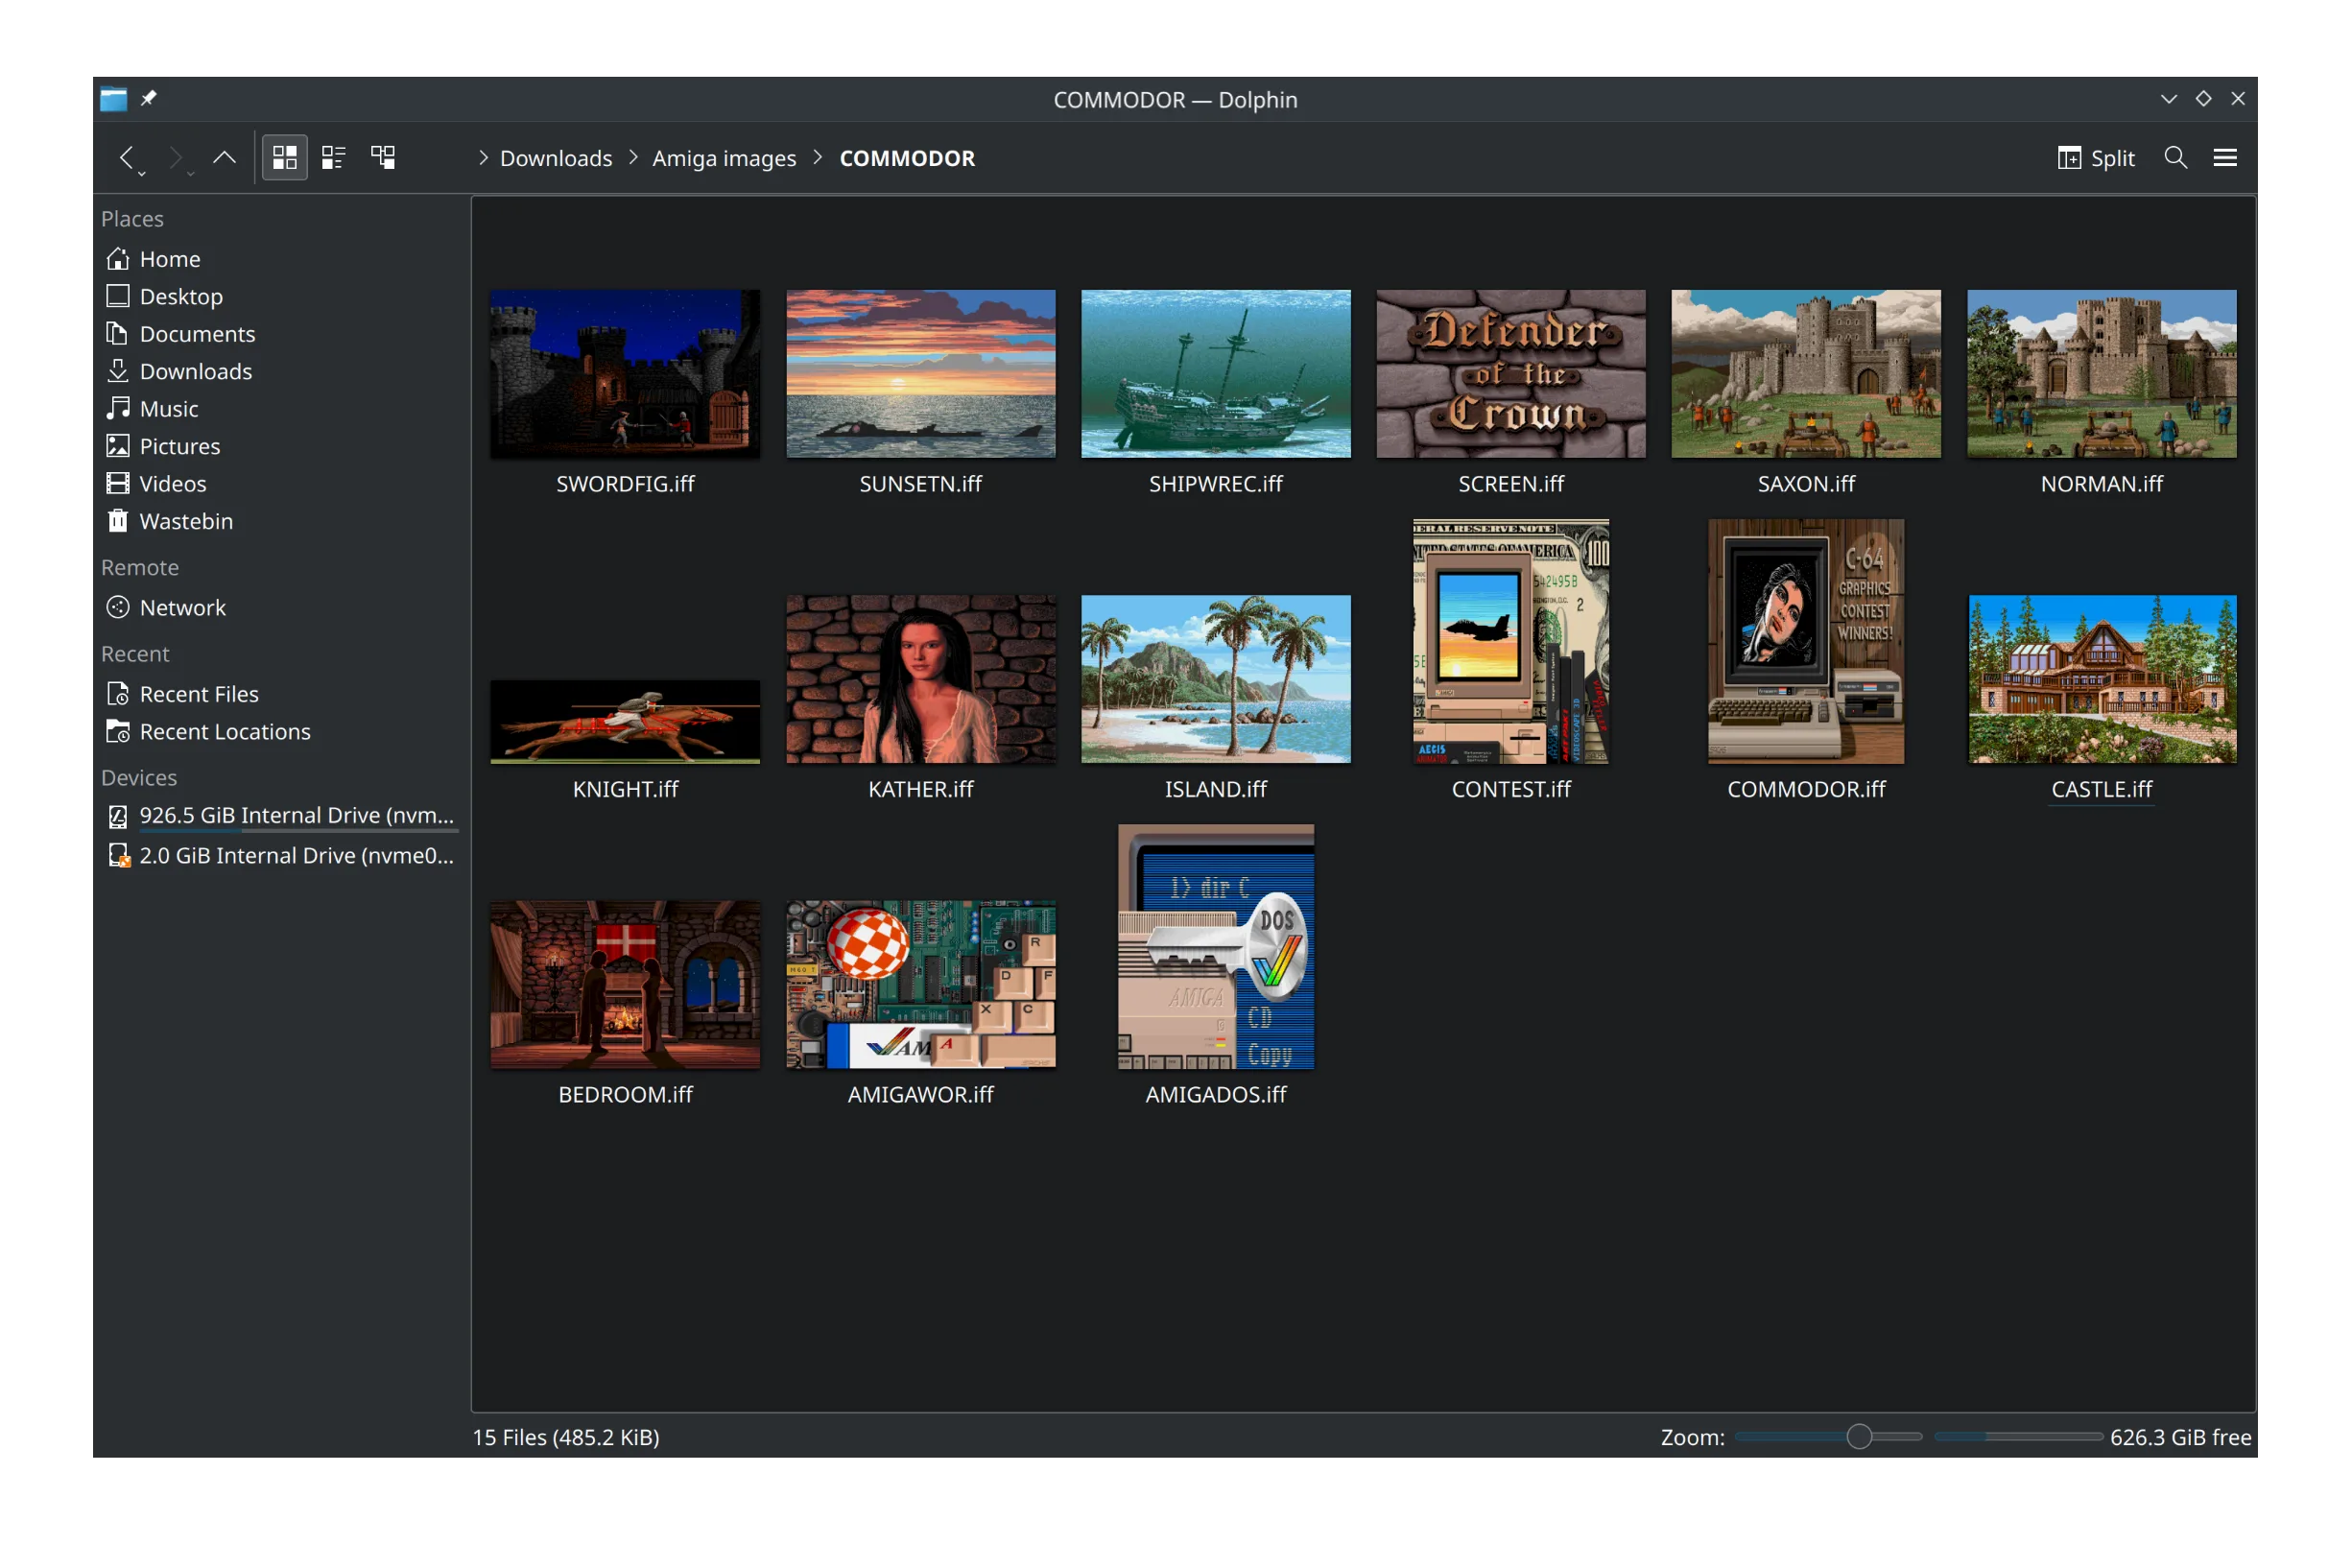
Task: Maximize the Dolphin window
Action: [2203, 98]
